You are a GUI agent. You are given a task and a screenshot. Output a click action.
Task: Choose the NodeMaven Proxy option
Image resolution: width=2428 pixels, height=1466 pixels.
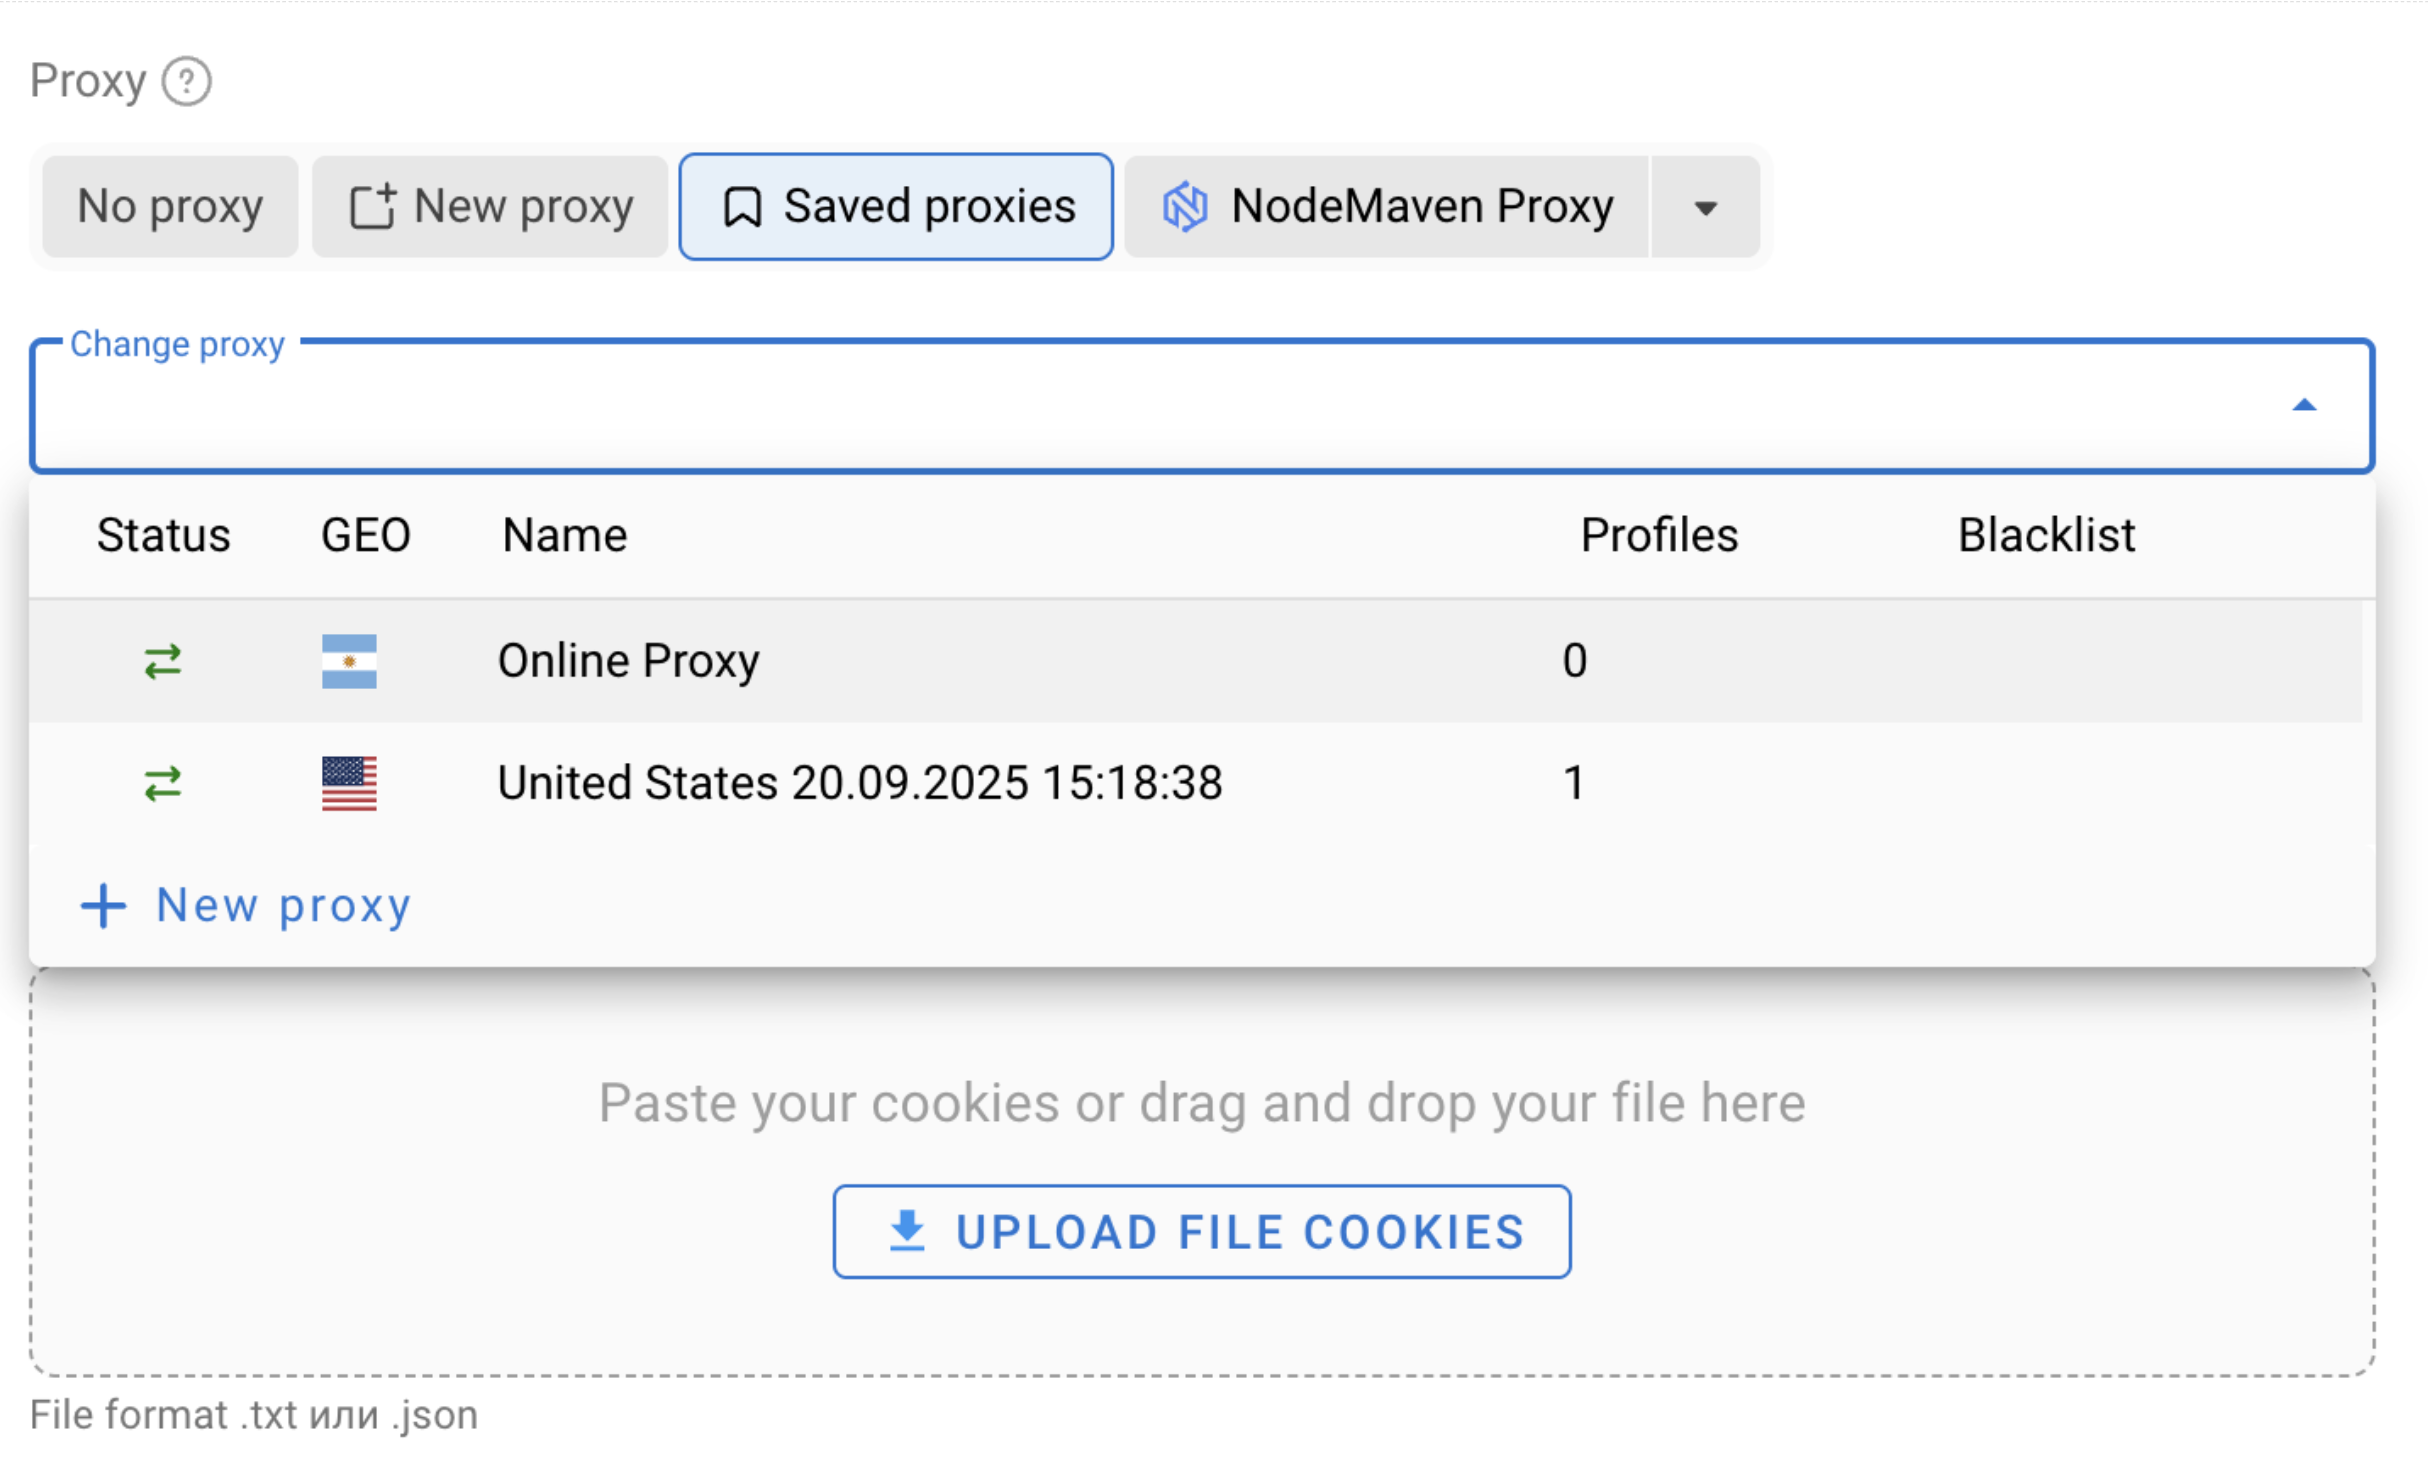pos(1387,207)
